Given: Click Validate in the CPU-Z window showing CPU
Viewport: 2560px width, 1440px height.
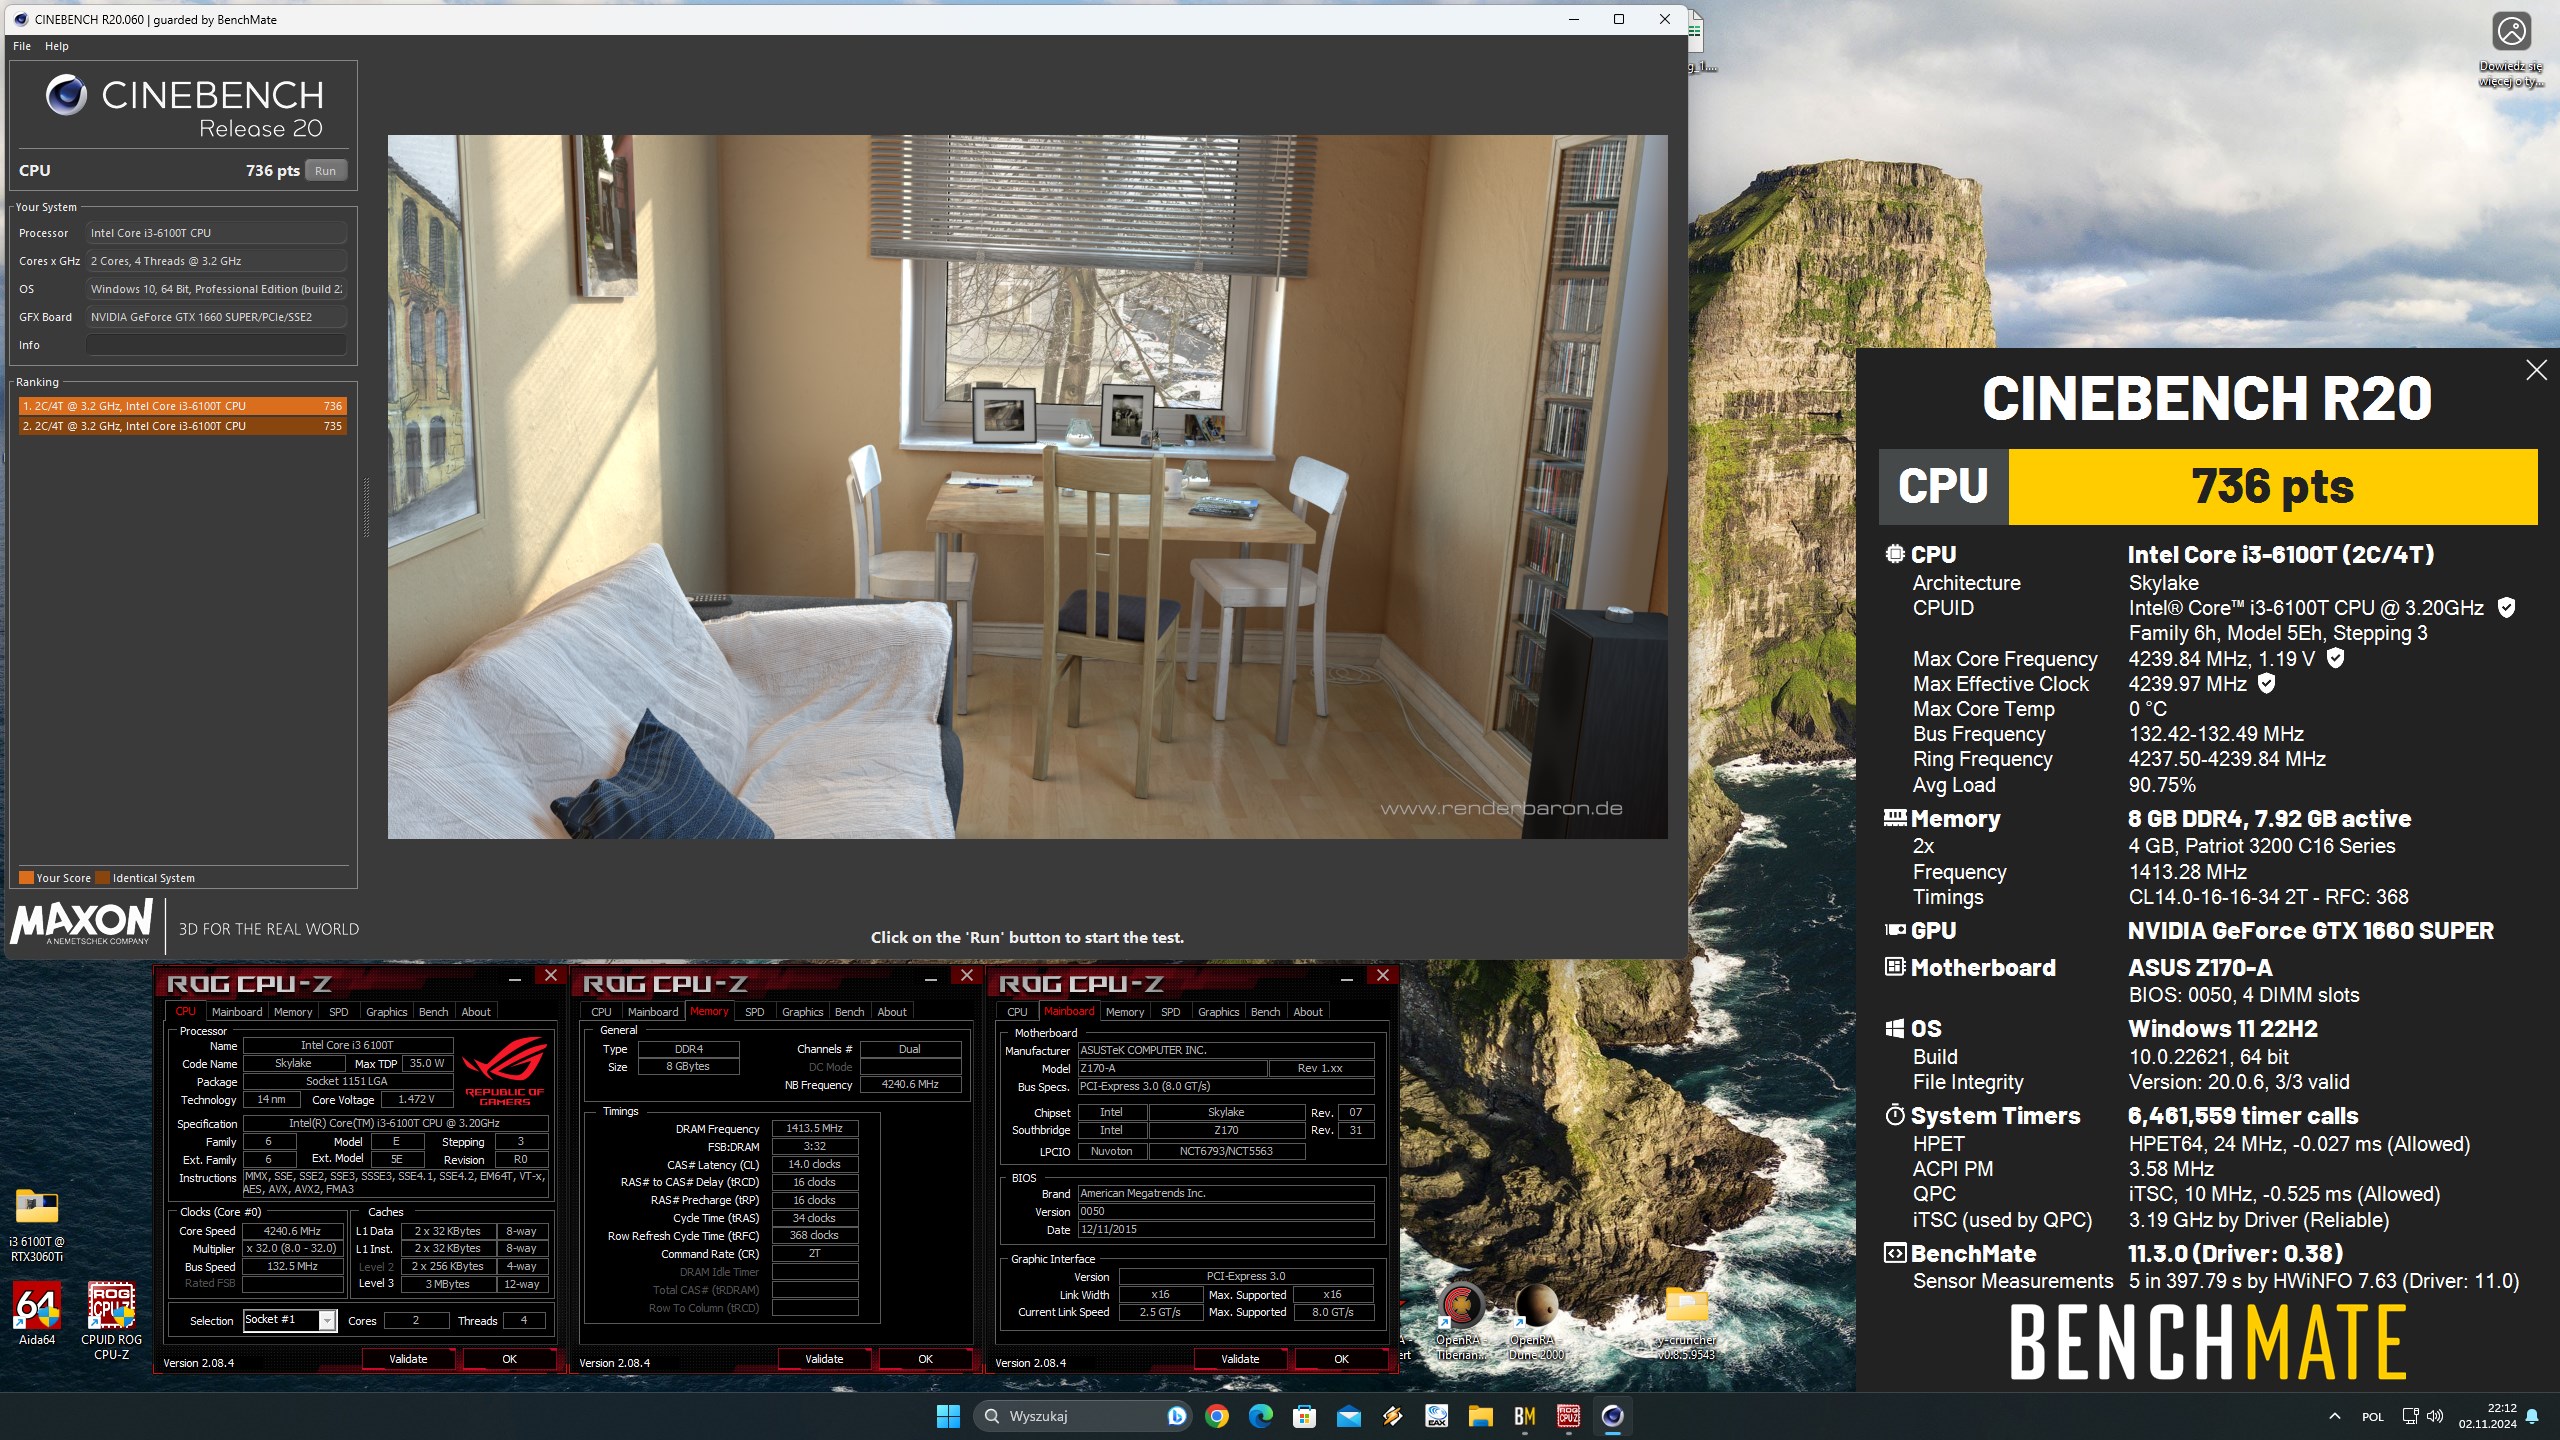Looking at the screenshot, I should (408, 1359).
